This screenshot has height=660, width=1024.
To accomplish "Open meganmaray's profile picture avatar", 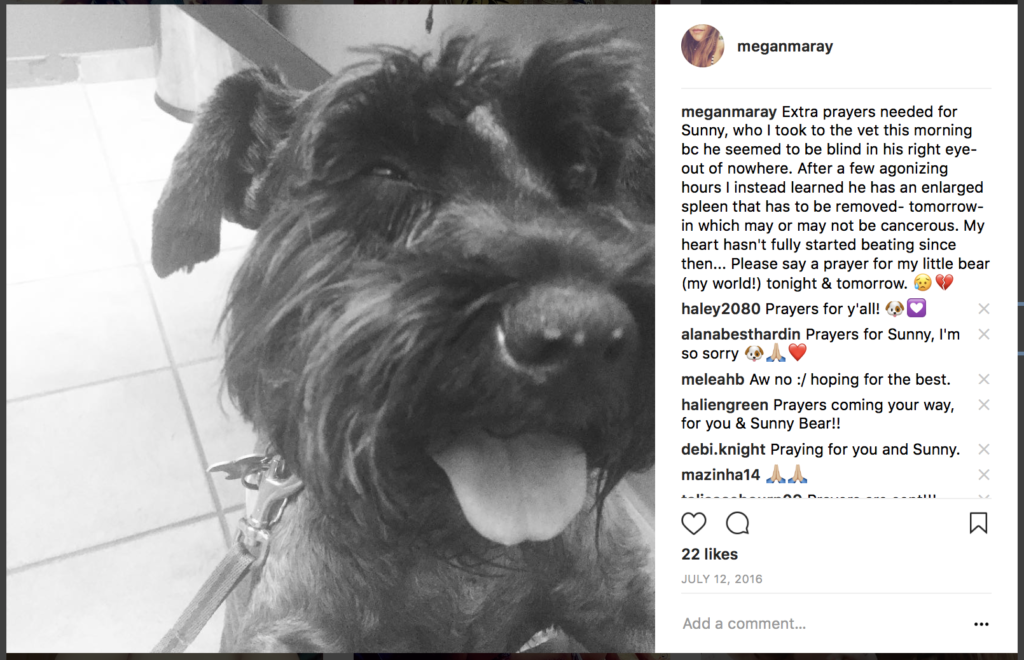I will pyautogui.click(x=703, y=46).
